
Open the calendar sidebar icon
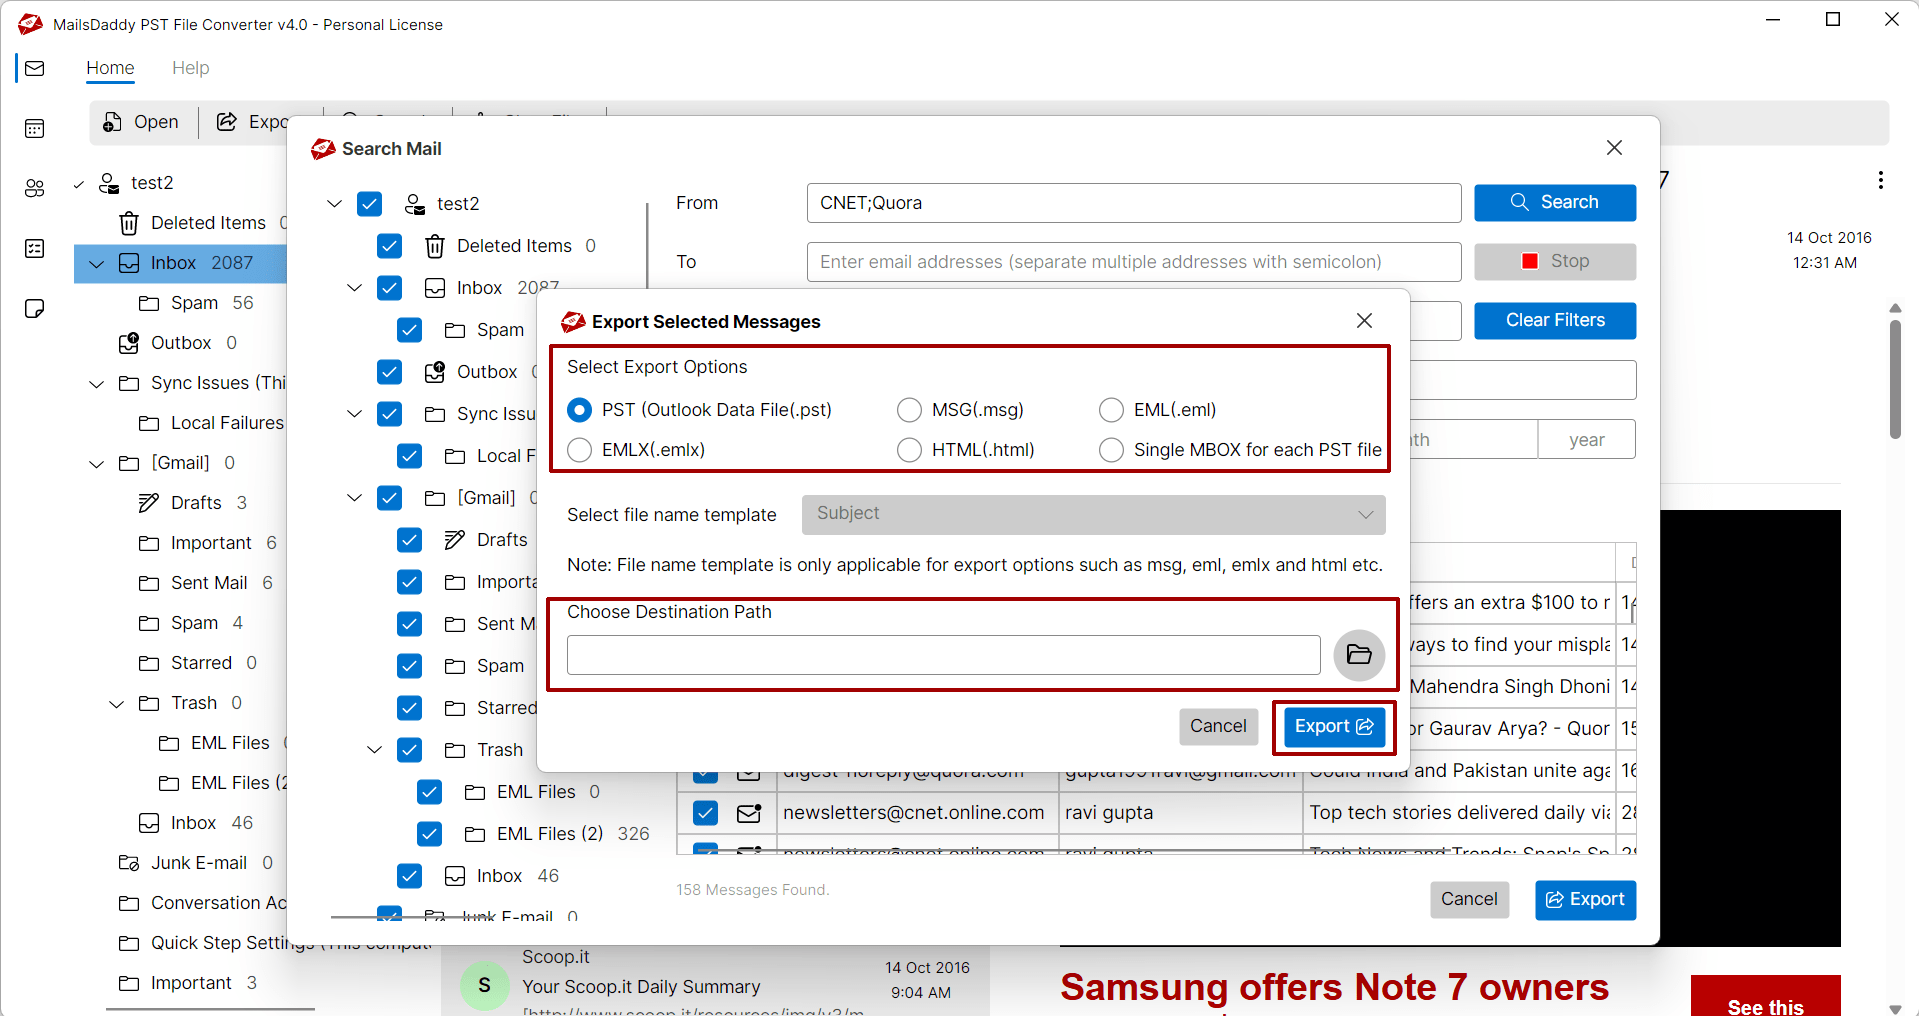coord(35,128)
